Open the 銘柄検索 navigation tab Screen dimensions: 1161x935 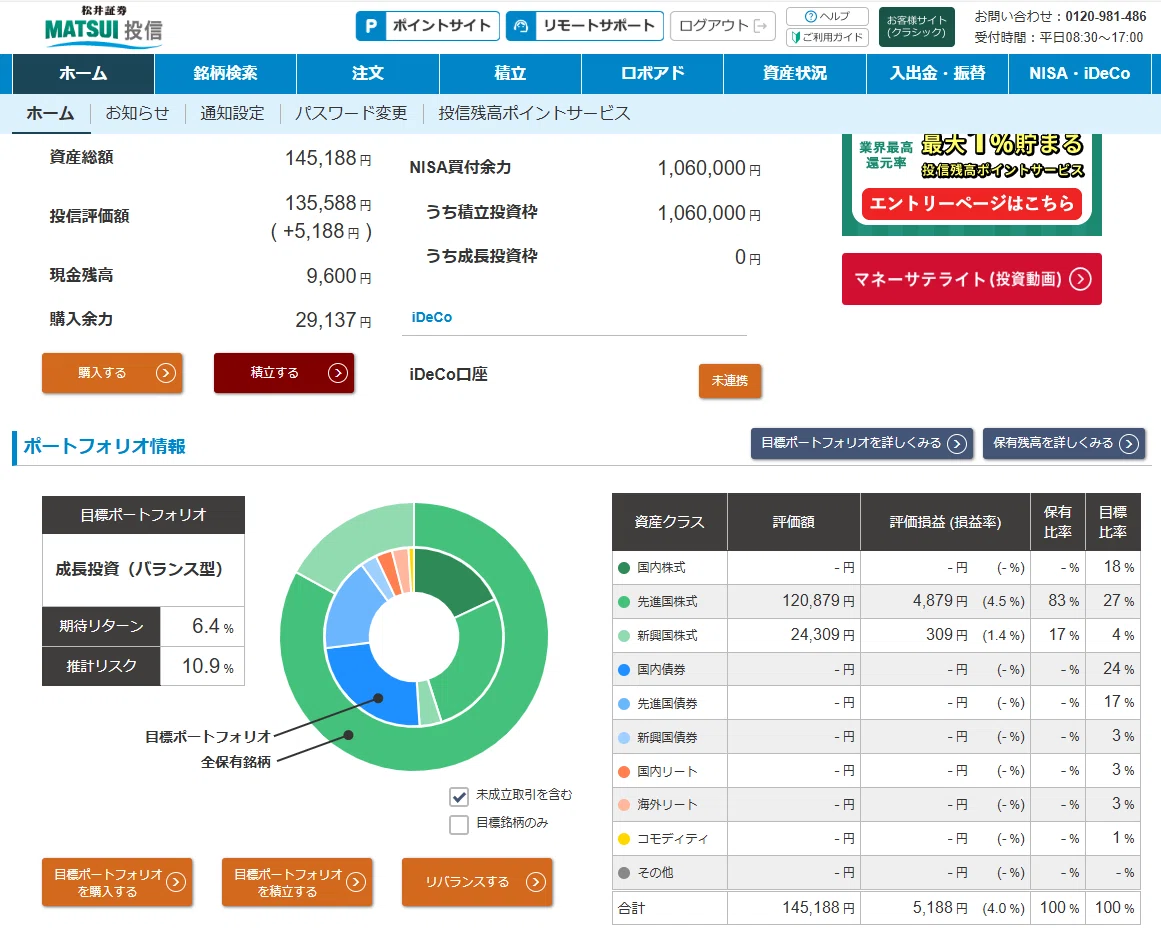pos(225,73)
